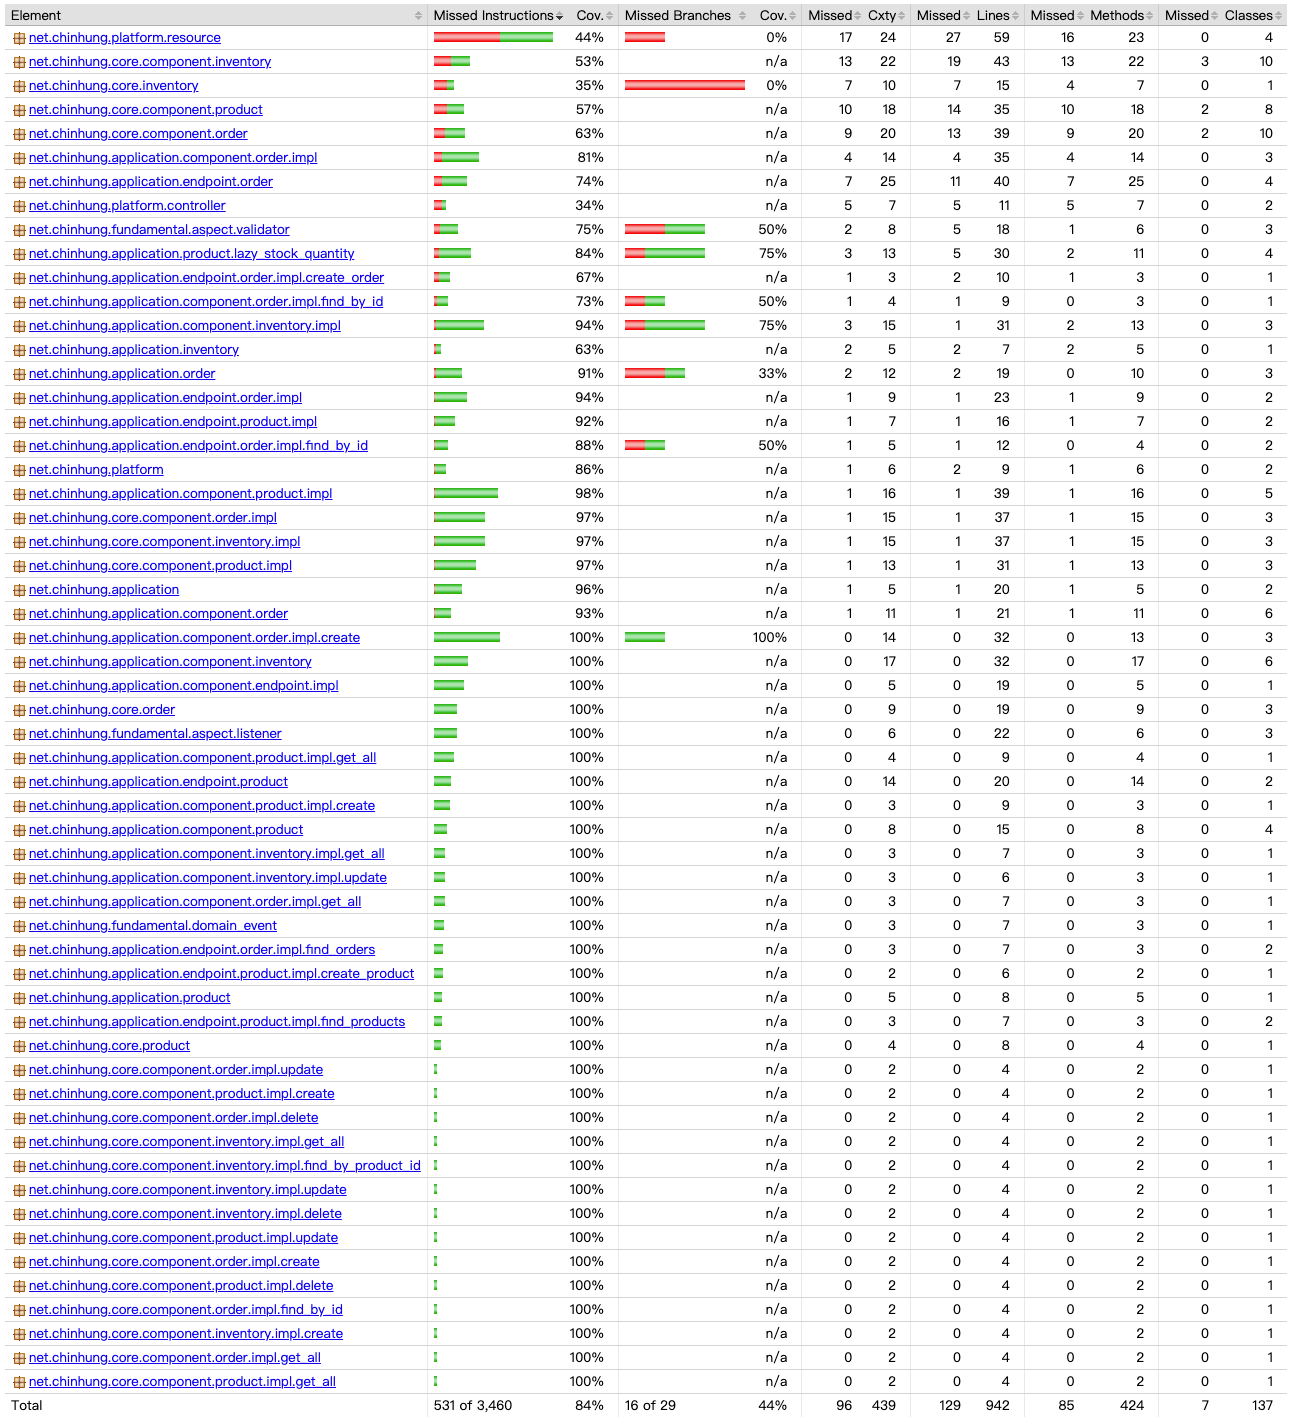Click package icon beside net.chinhung.application.endpoint.product
This screenshot has height=1425, width=1291.
click(x=19, y=782)
